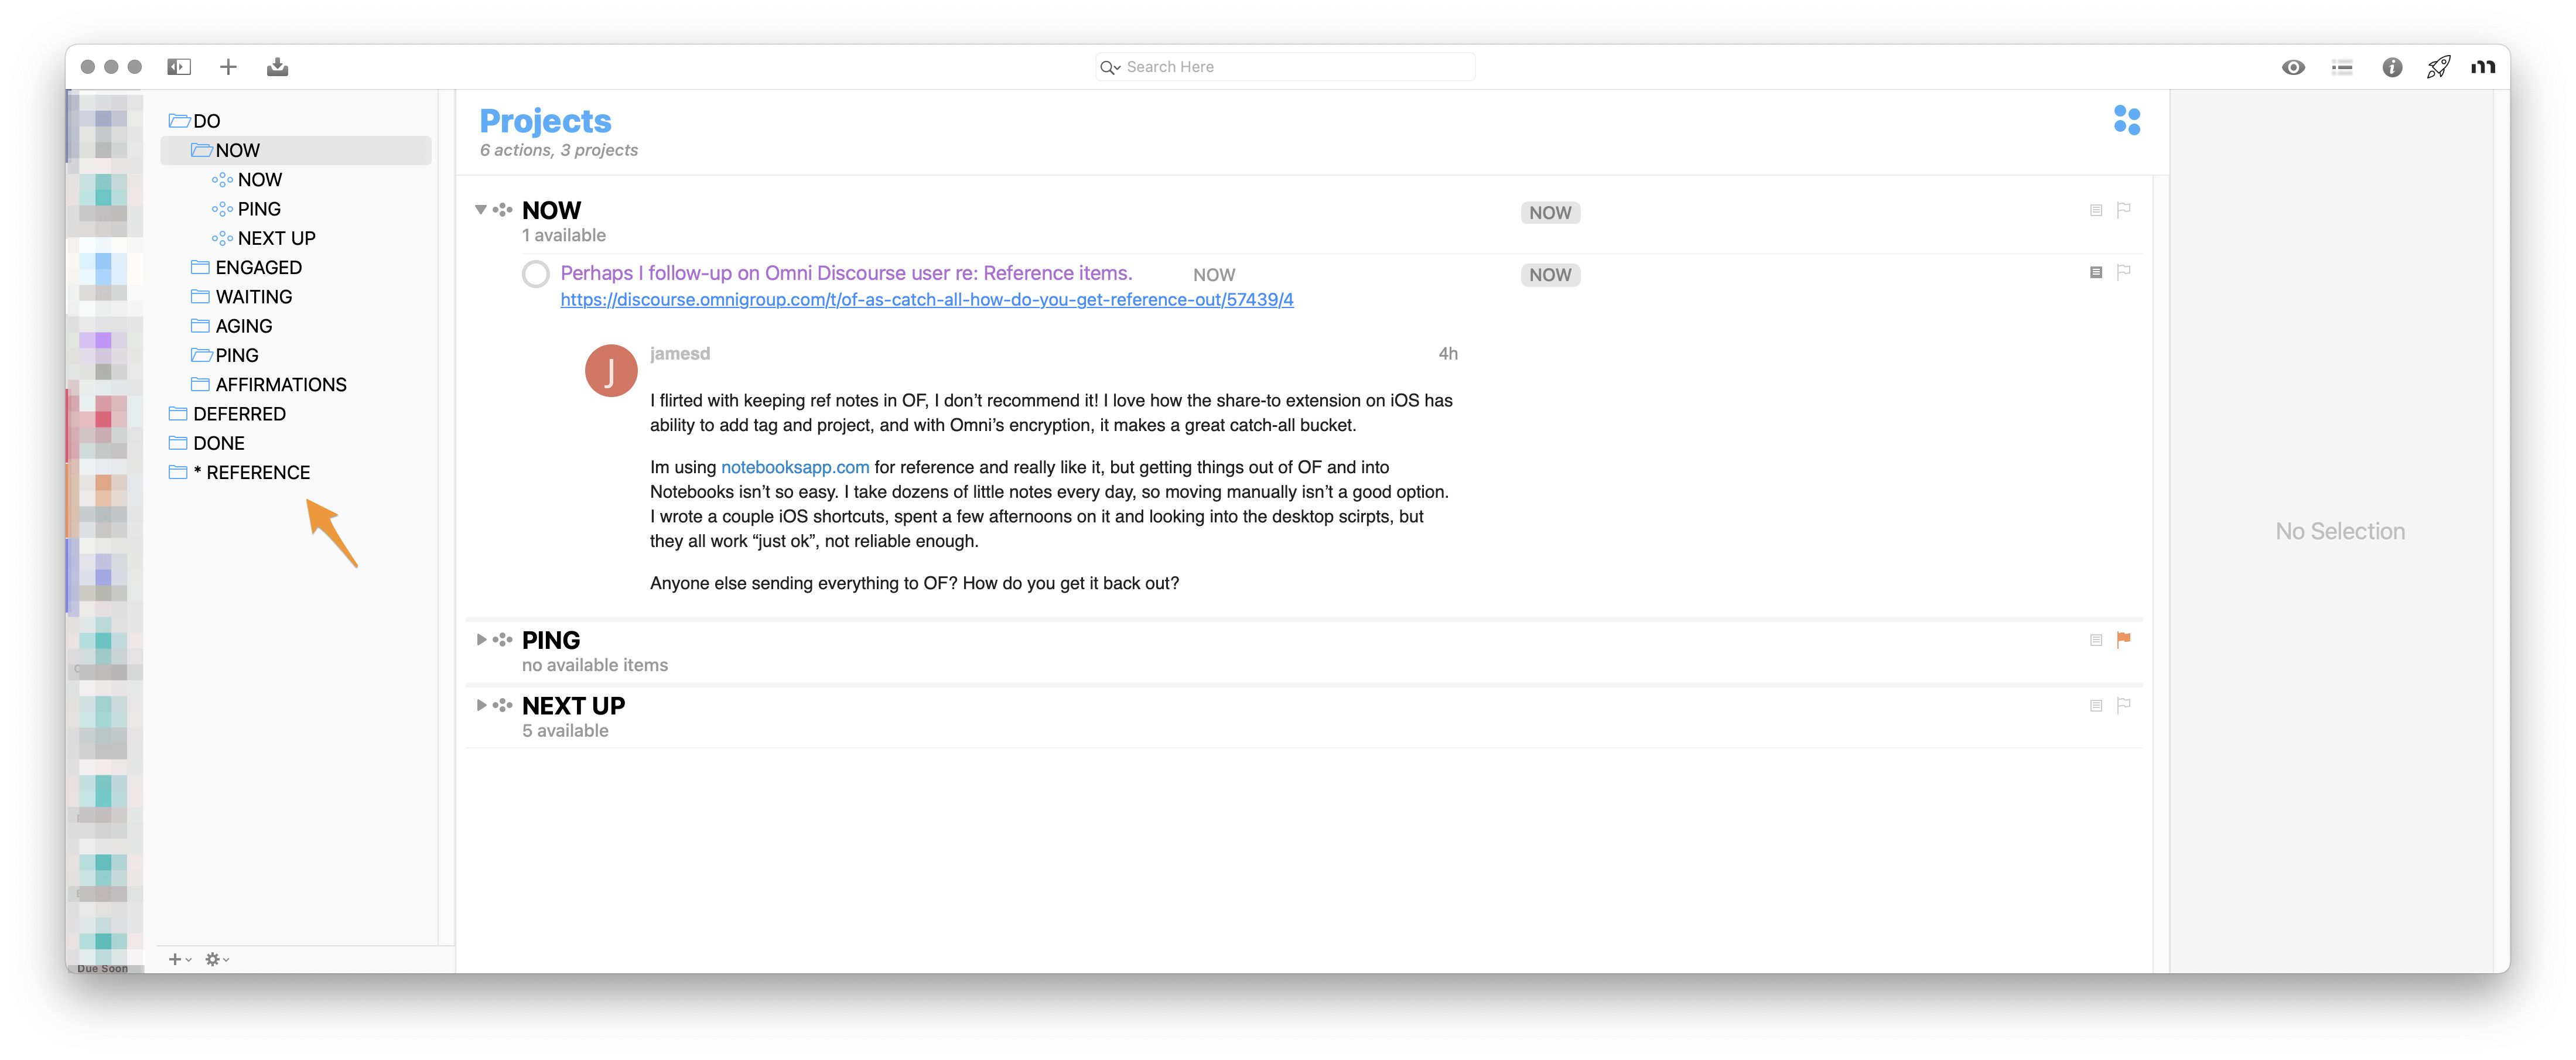Click the rightmost 'm' toolbar icon

coord(2483,67)
